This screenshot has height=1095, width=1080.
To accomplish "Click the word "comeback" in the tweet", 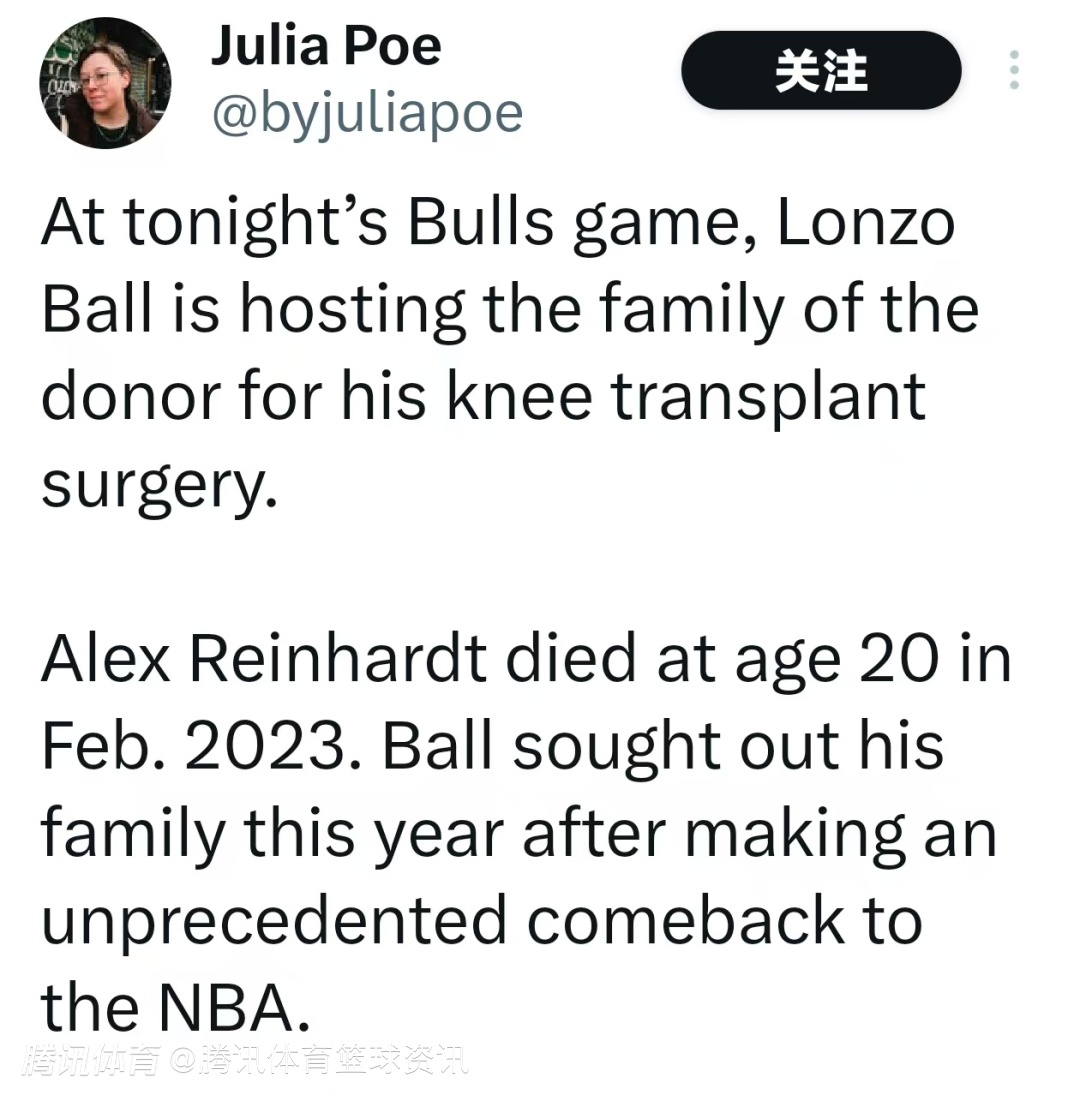I will 685,920.
